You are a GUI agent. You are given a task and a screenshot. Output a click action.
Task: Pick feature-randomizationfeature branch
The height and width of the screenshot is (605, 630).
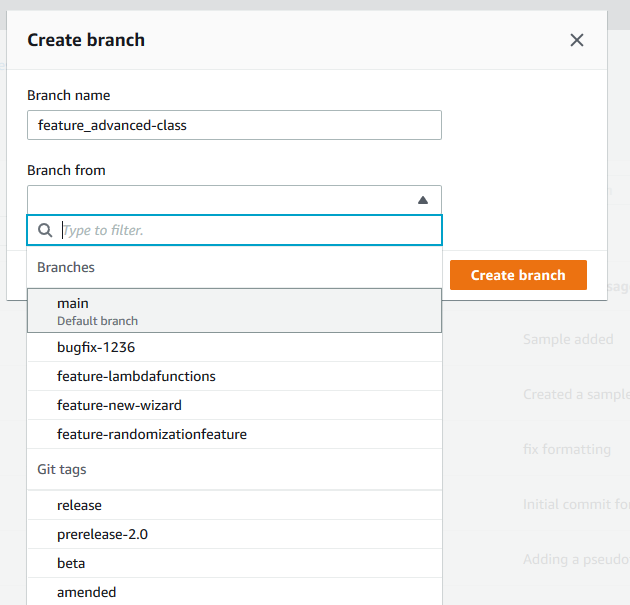coord(234,434)
